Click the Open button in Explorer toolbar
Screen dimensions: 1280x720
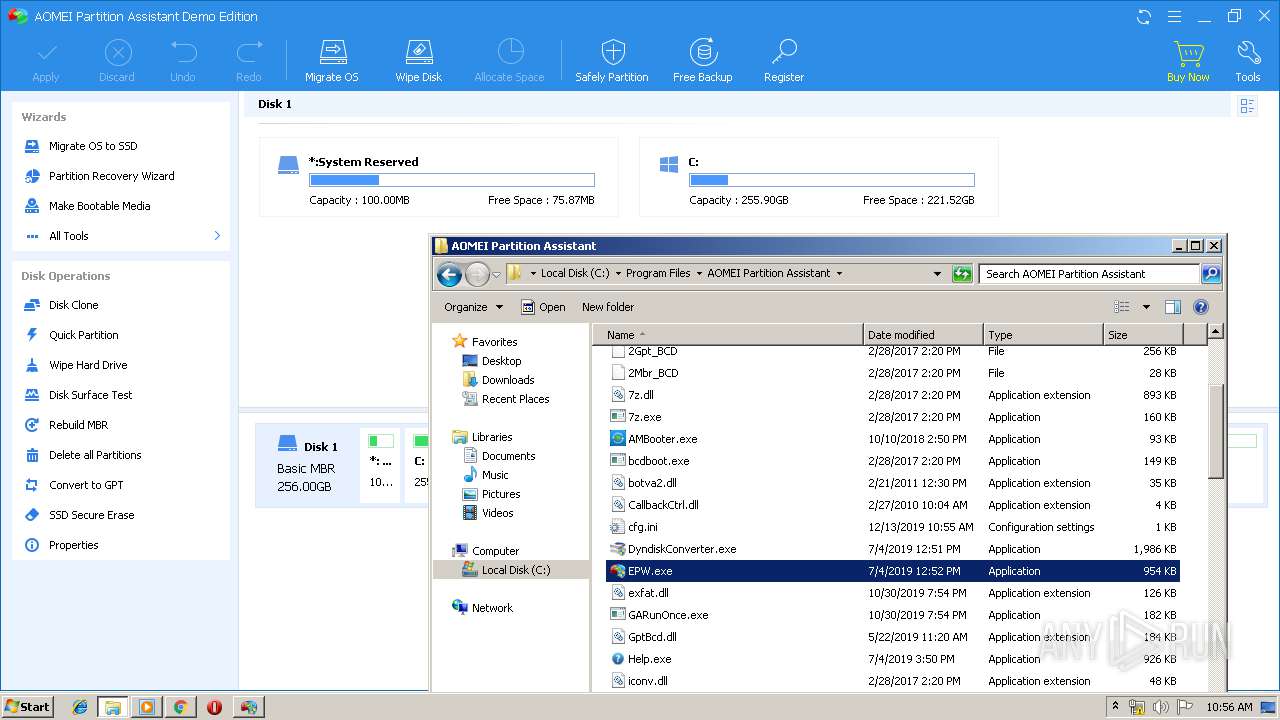pos(543,307)
